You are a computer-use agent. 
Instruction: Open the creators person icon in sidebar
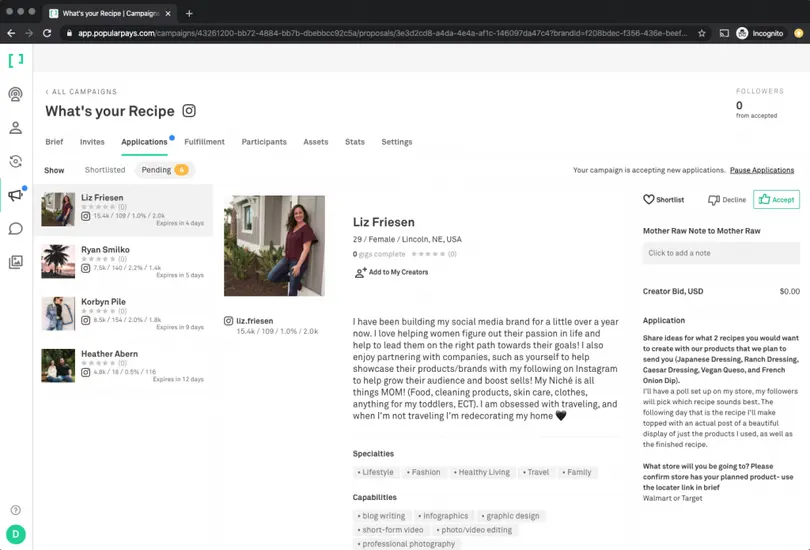coord(15,128)
